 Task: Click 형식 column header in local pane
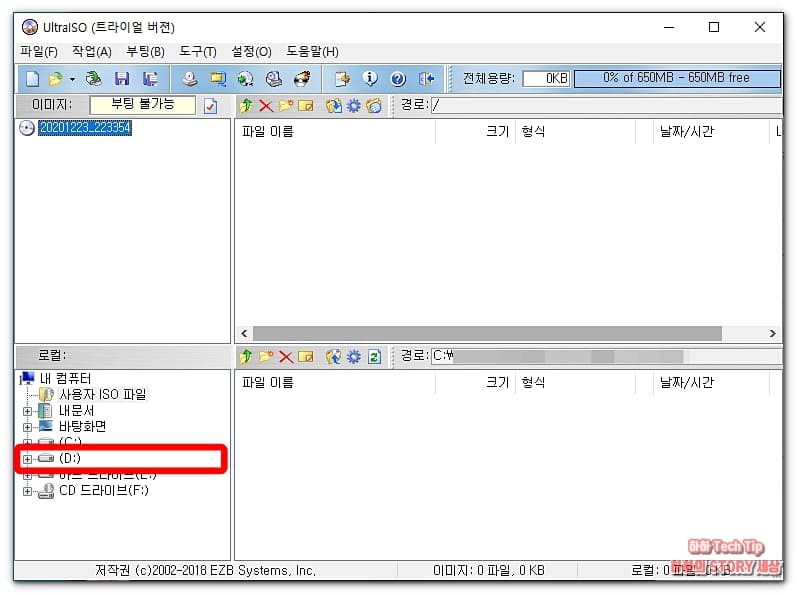click(x=575, y=383)
